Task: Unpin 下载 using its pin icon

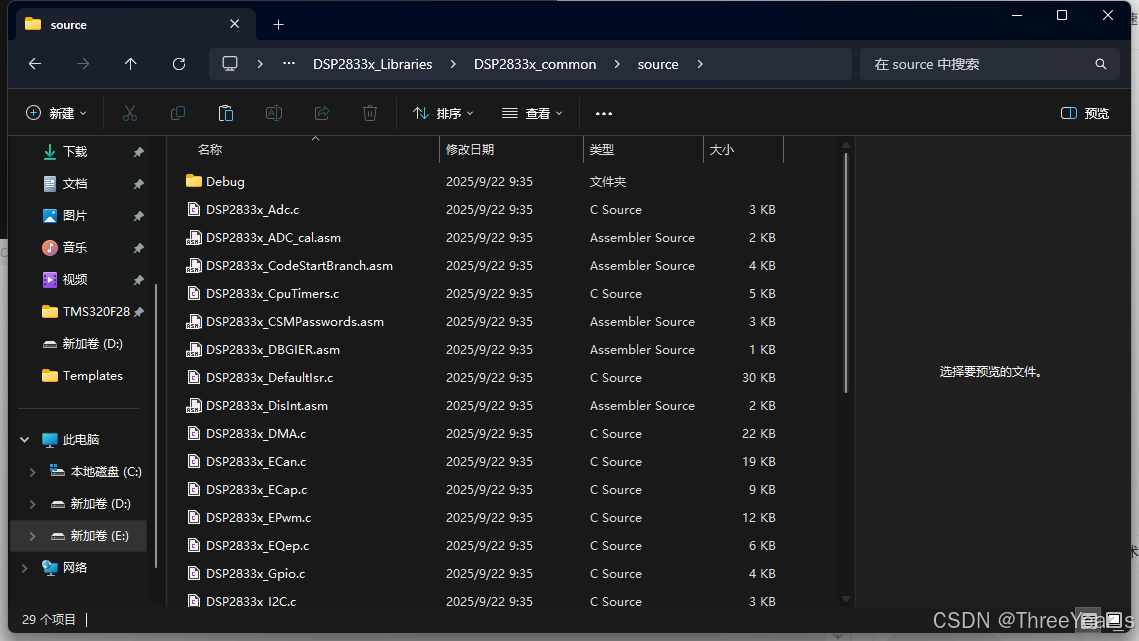Action: click(x=138, y=152)
